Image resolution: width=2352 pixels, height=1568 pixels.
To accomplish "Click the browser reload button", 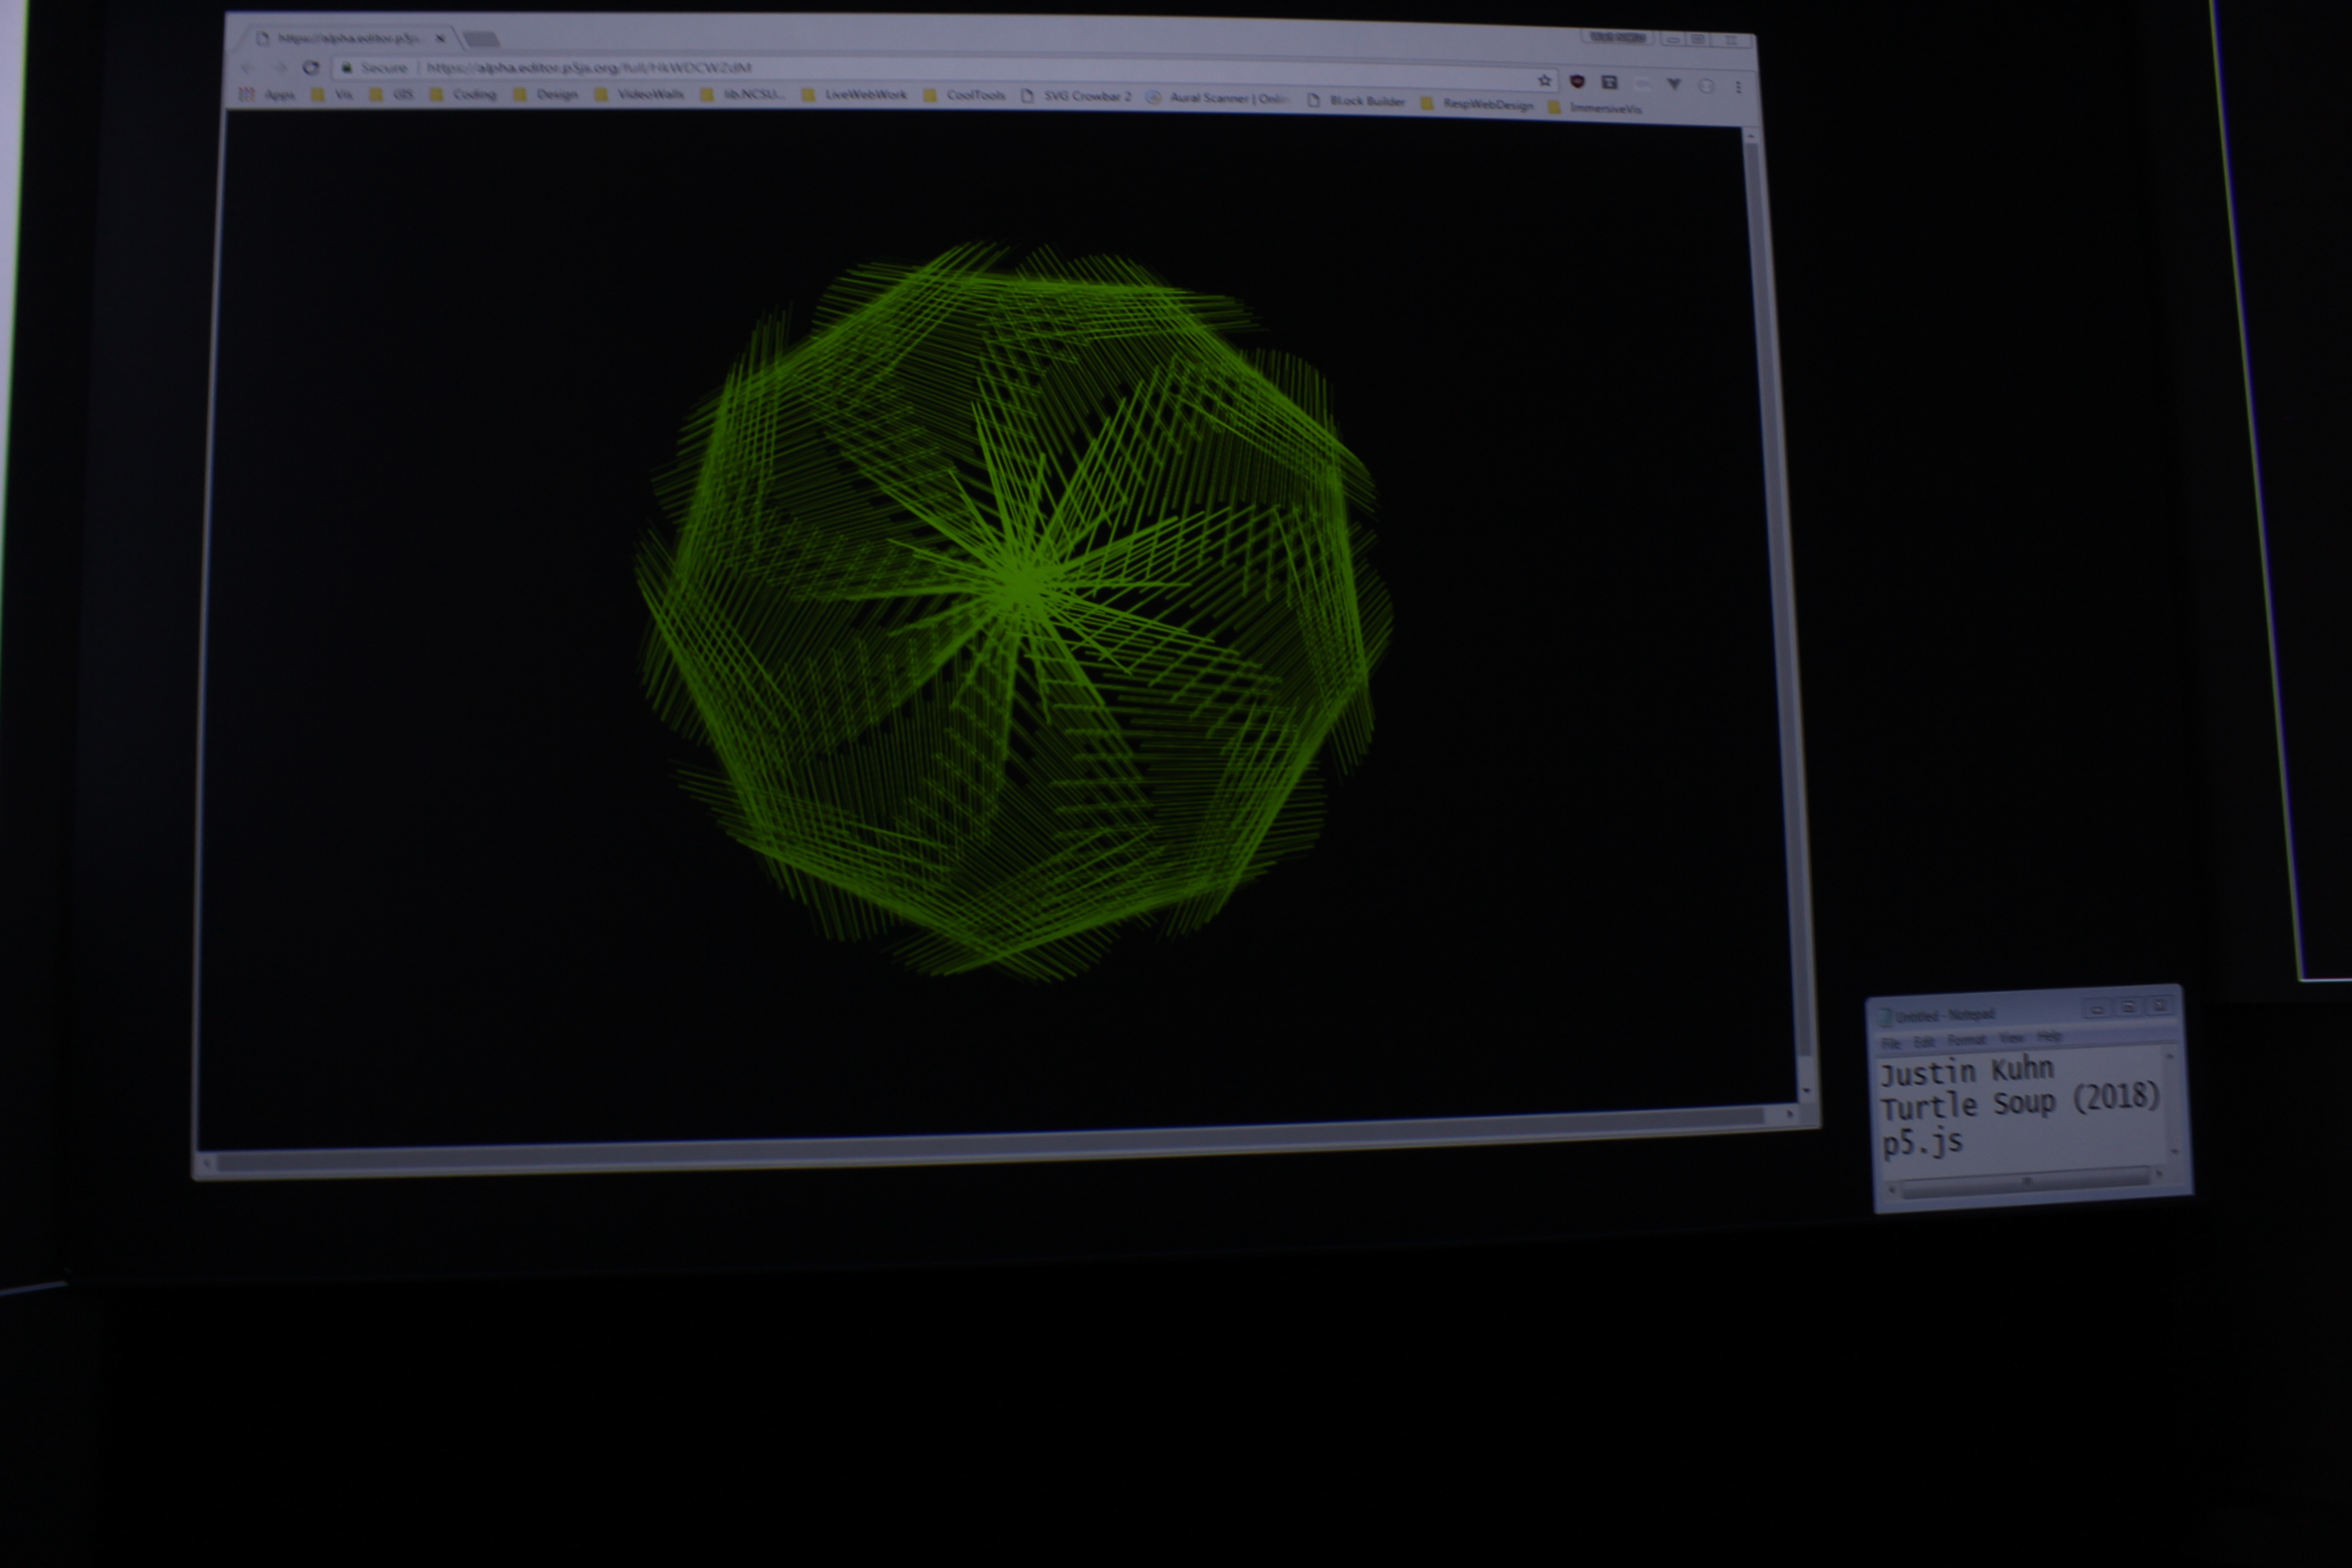I will coord(311,67).
